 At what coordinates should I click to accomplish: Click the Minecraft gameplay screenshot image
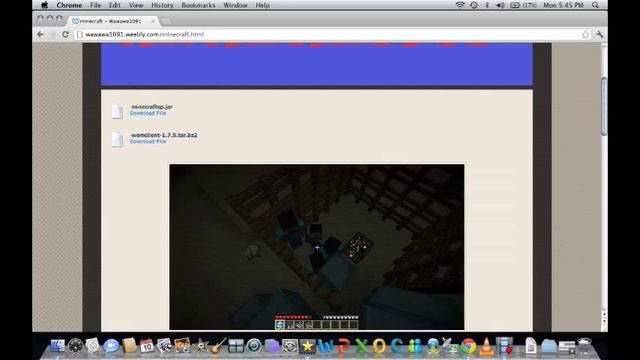pos(317,247)
